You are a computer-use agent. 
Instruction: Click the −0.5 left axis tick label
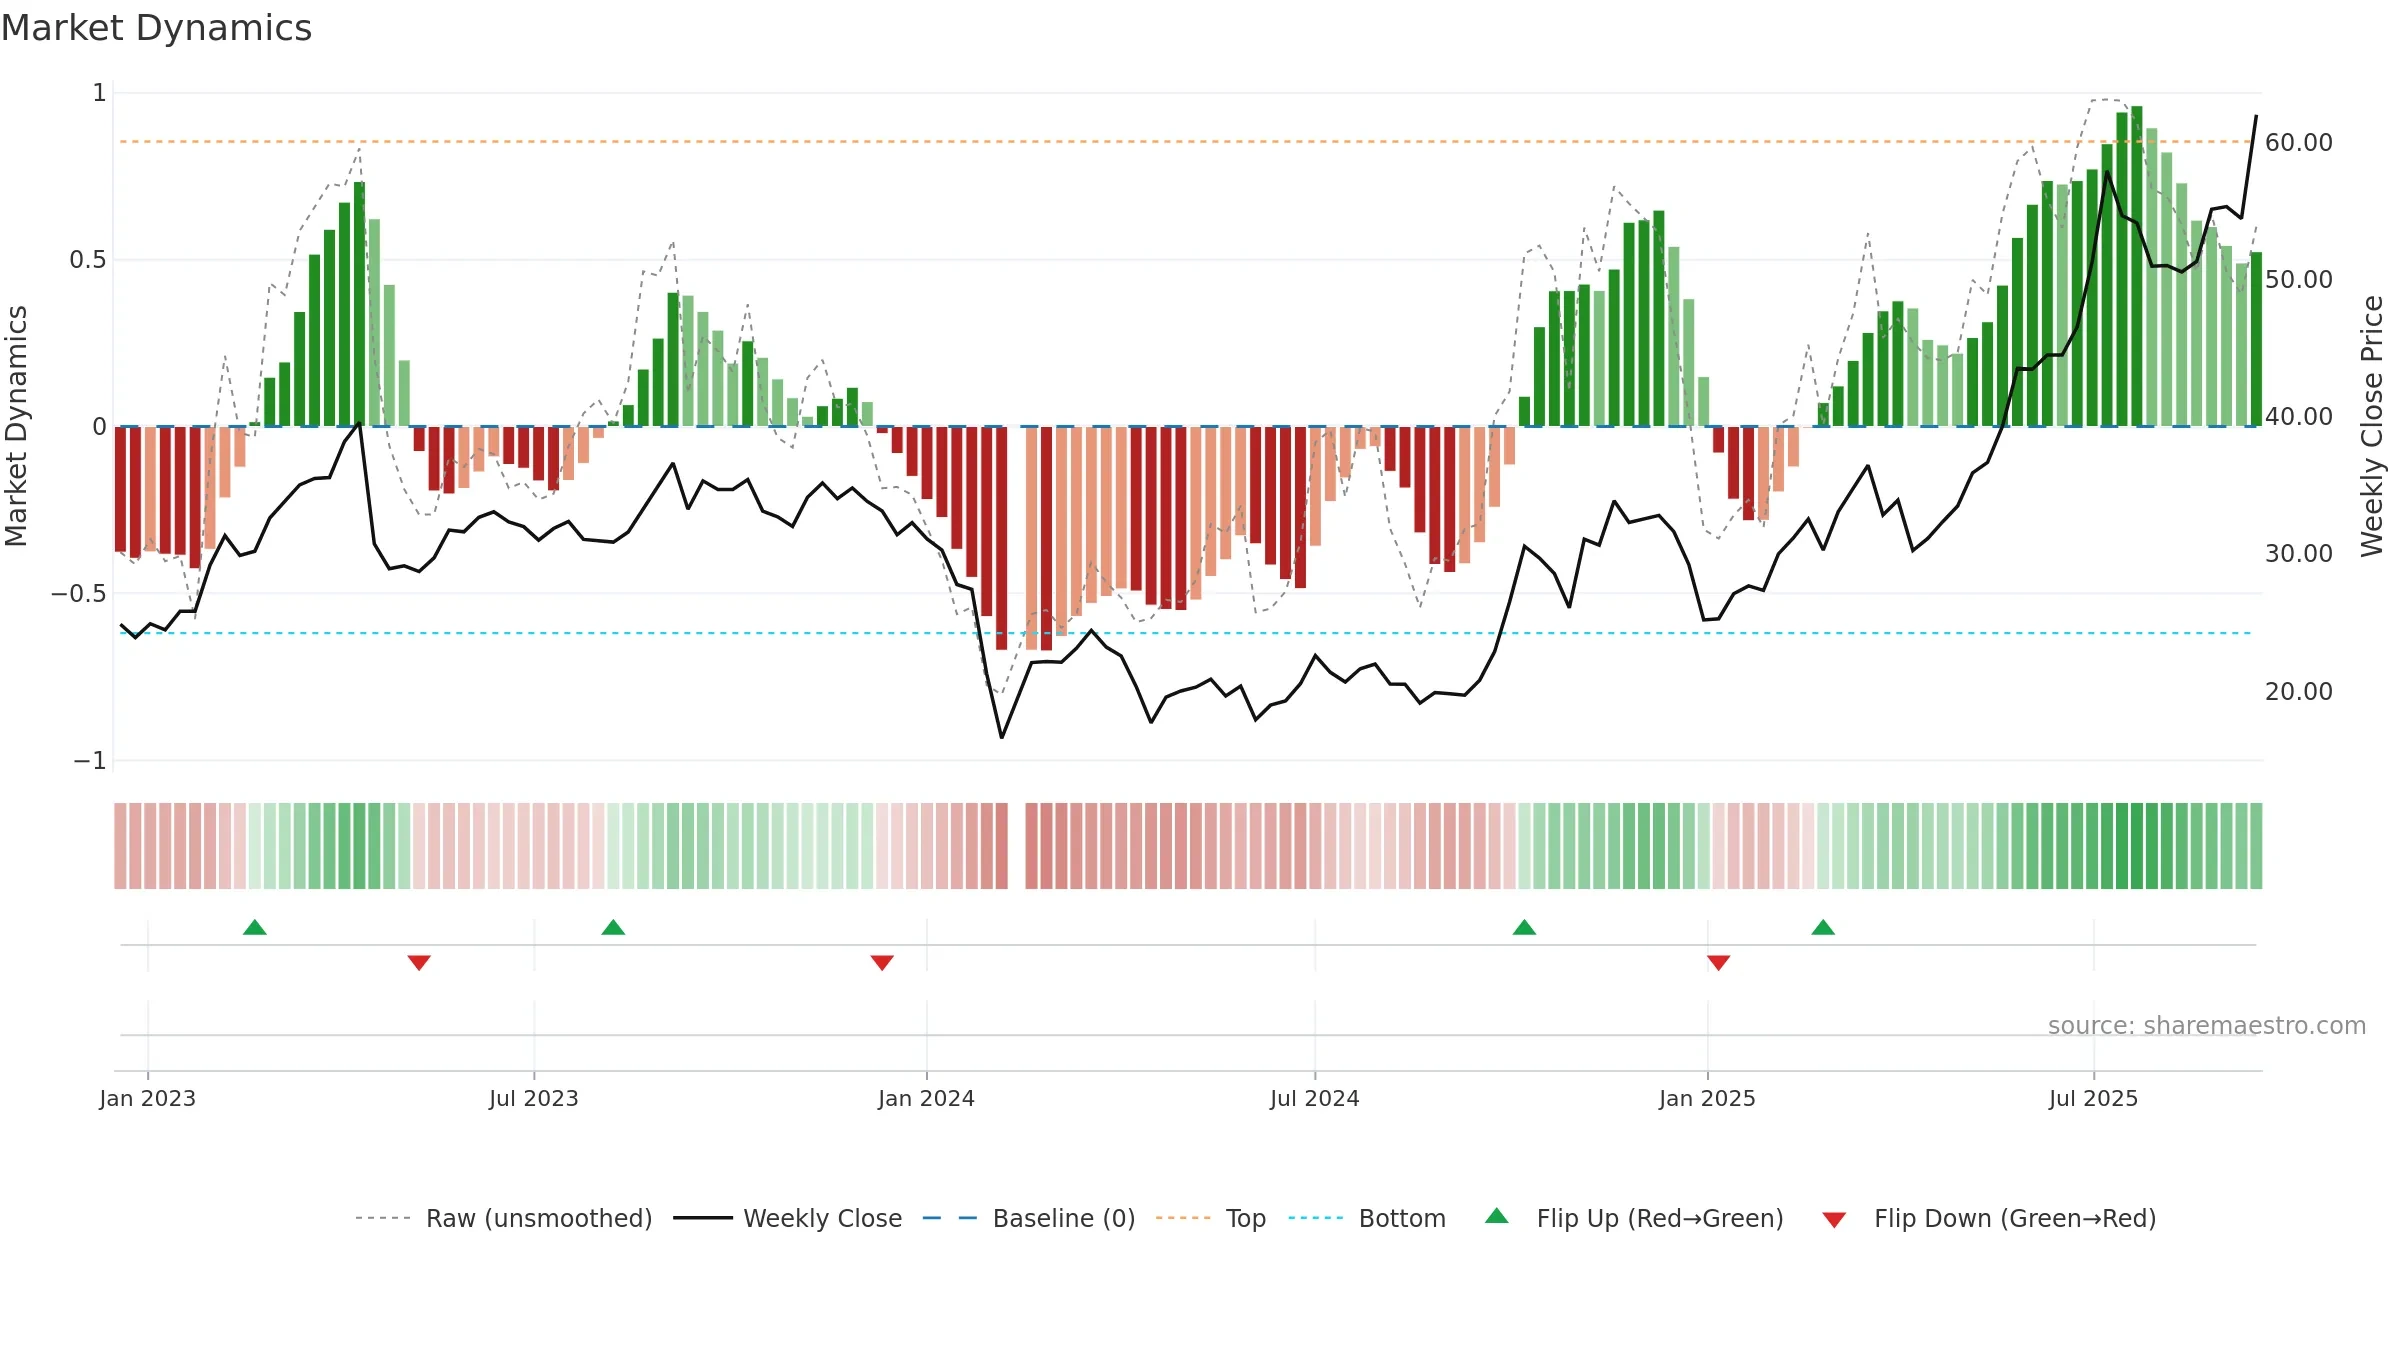[79, 594]
